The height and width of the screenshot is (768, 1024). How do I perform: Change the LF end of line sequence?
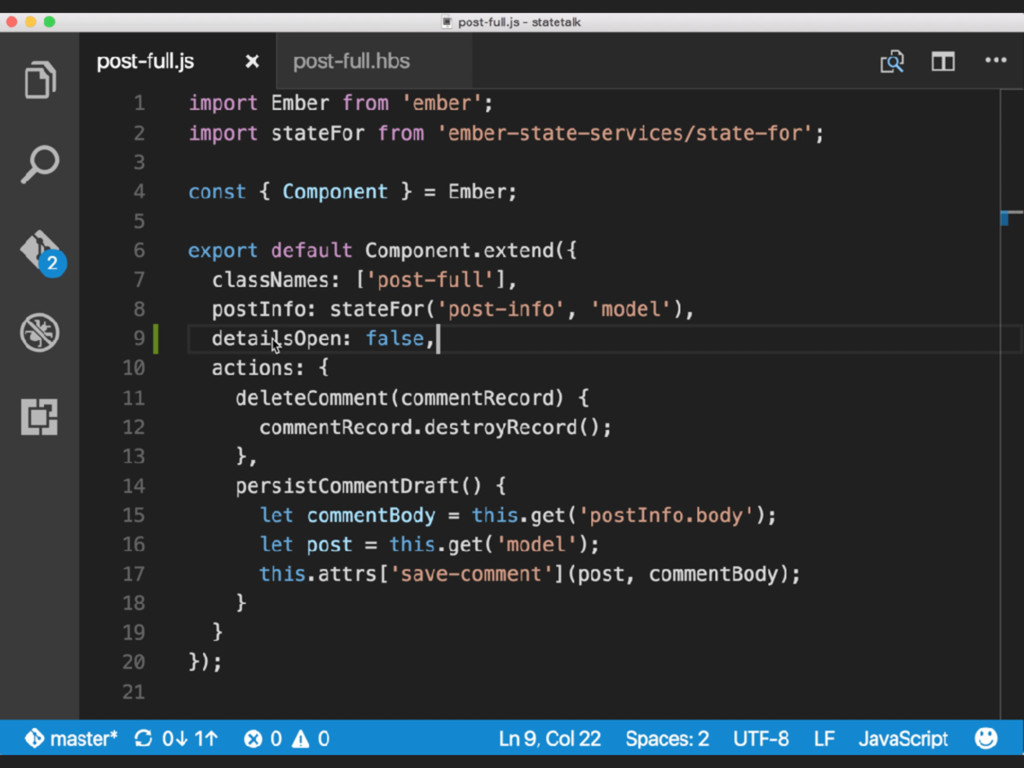(x=824, y=739)
